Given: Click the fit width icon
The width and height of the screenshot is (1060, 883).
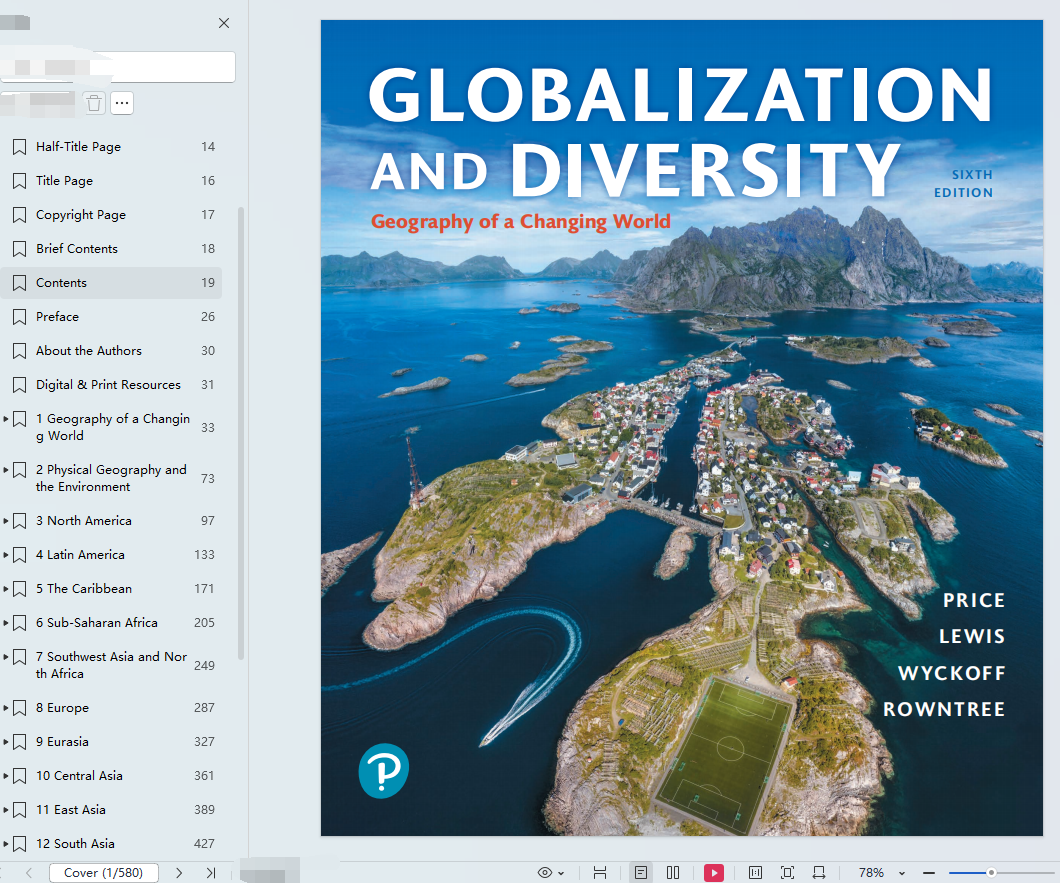Looking at the screenshot, I should (819, 873).
